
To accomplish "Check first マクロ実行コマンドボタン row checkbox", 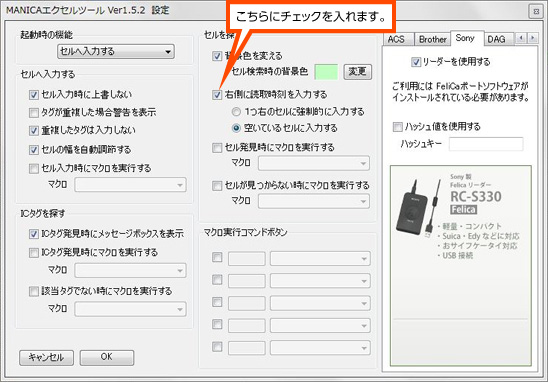I will [x=217, y=258].
